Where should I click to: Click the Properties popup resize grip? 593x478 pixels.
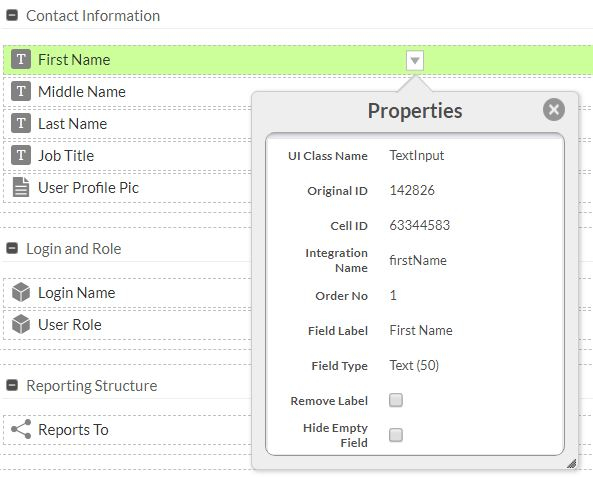[x=571, y=463]
